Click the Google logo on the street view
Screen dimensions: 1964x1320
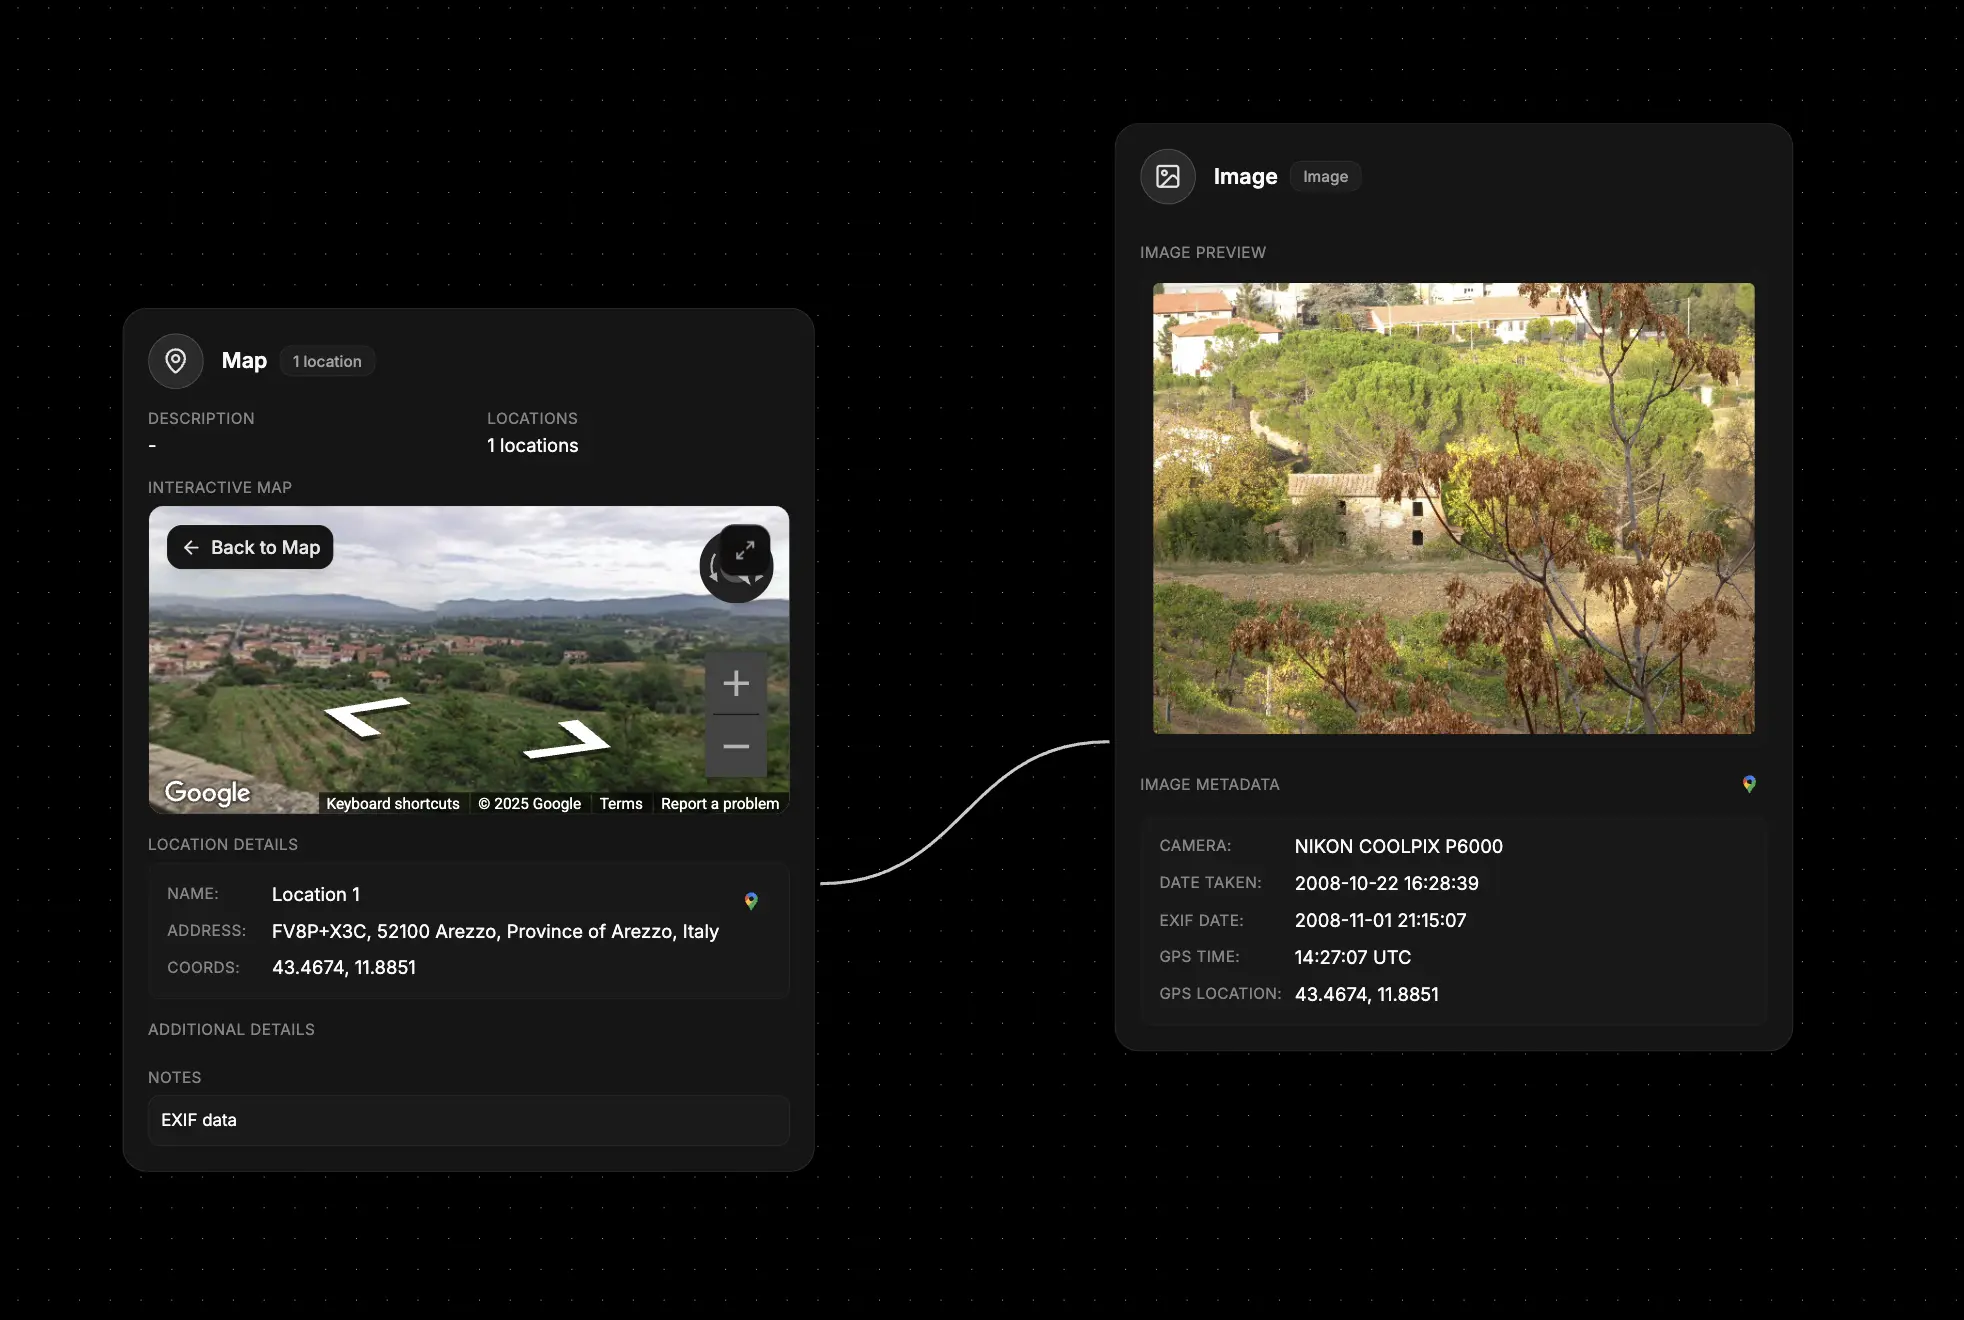[x=206, y=791]
